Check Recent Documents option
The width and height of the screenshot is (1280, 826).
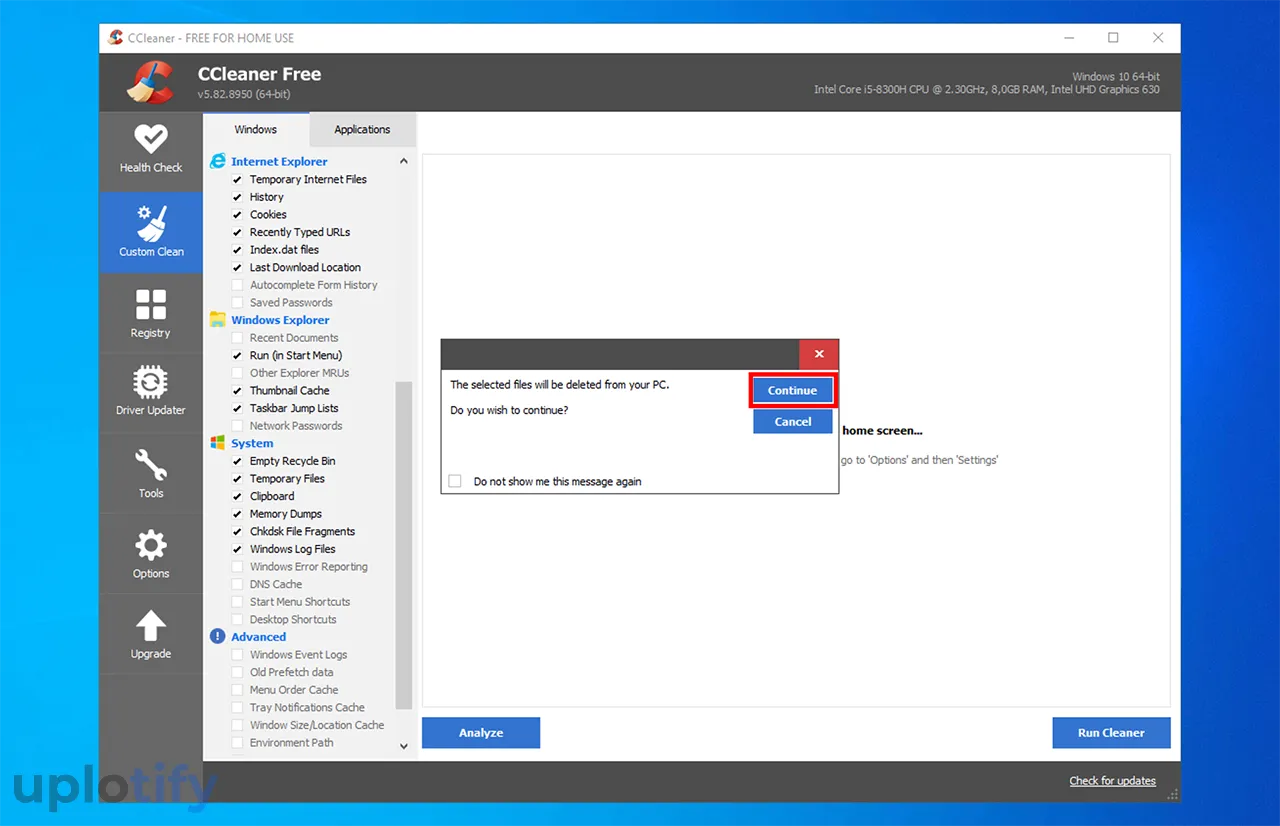click(238, 338)
